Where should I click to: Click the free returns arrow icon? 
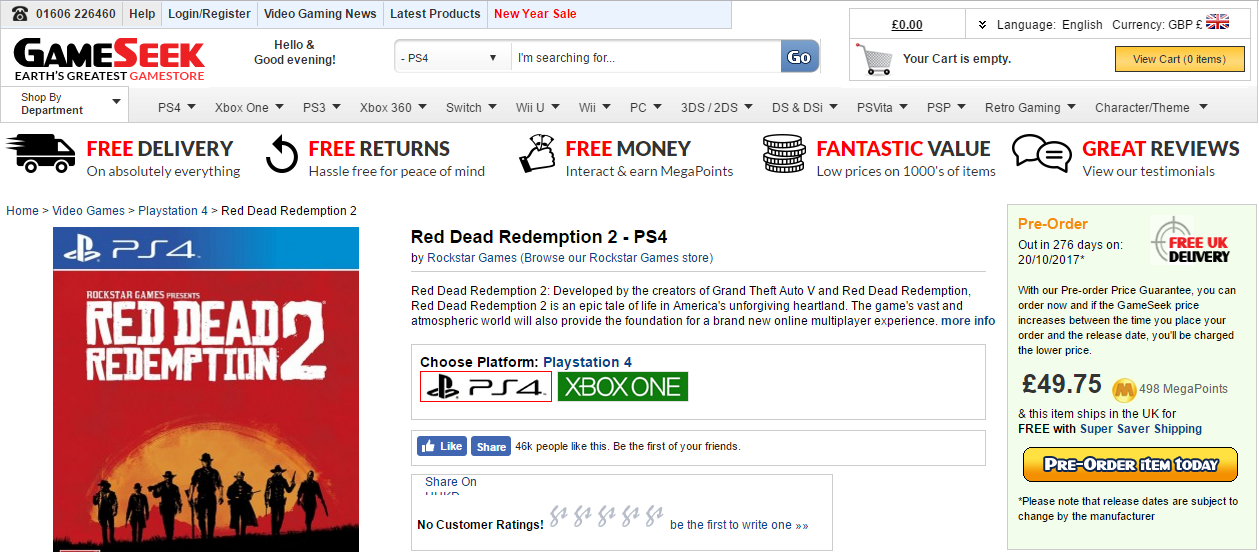tap(282, 156)
